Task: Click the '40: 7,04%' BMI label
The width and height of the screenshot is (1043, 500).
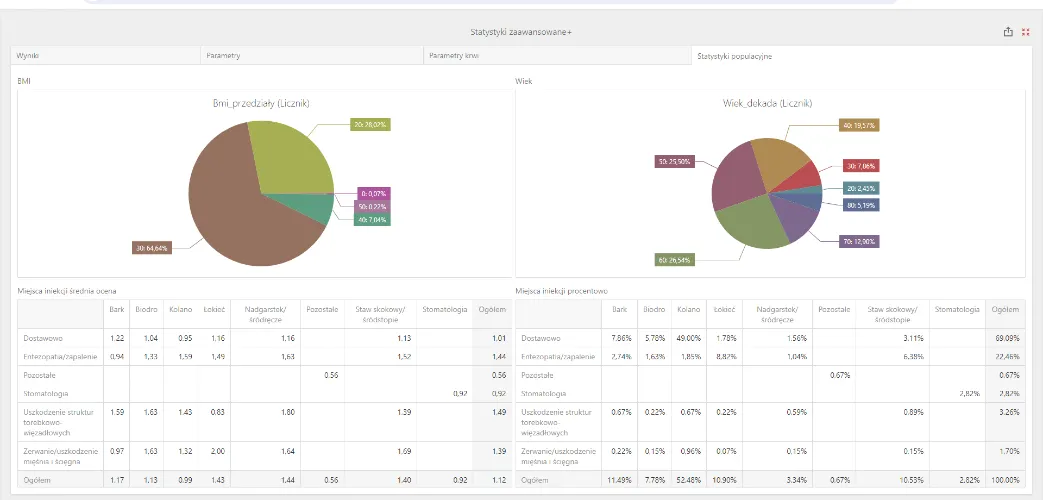Action: [x=372, y=219]
